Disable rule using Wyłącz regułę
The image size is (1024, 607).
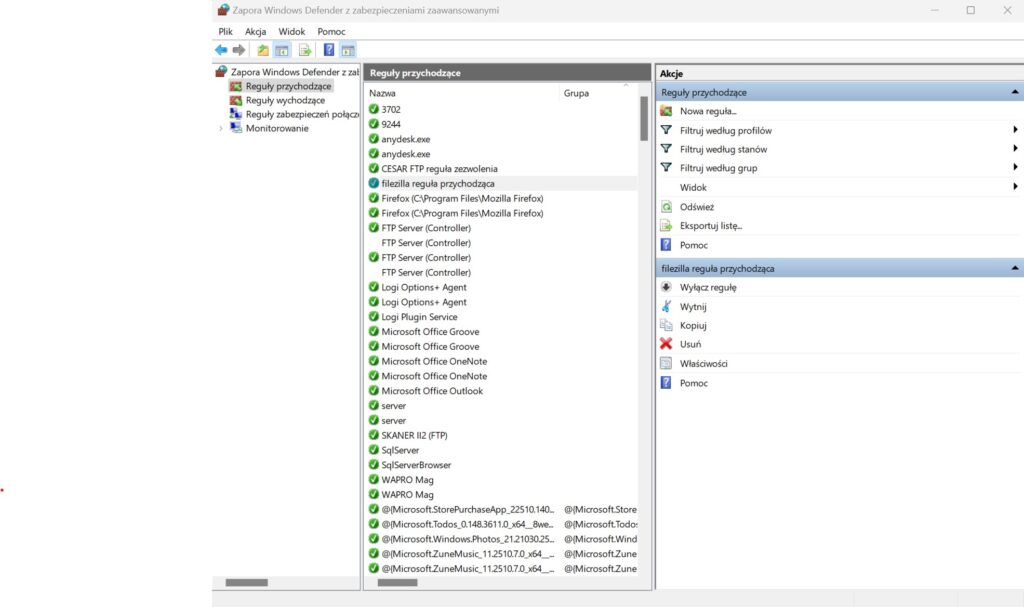707,287
